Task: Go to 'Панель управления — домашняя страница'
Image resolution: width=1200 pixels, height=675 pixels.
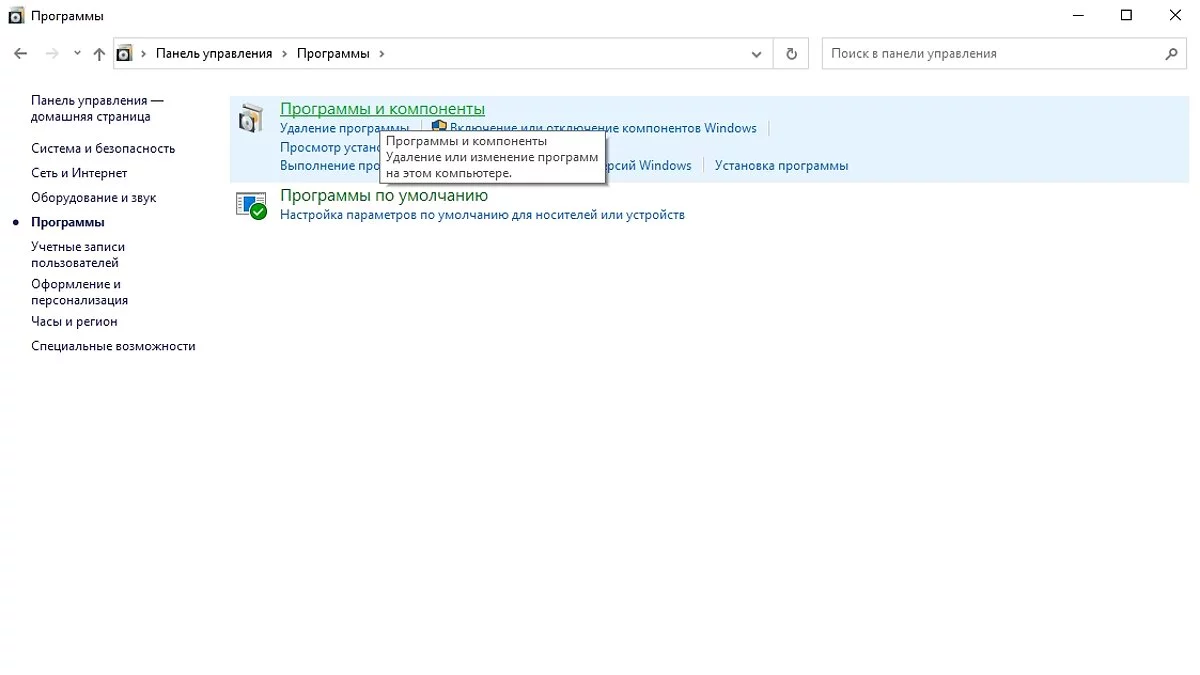Action: click(x=97, y=108)
